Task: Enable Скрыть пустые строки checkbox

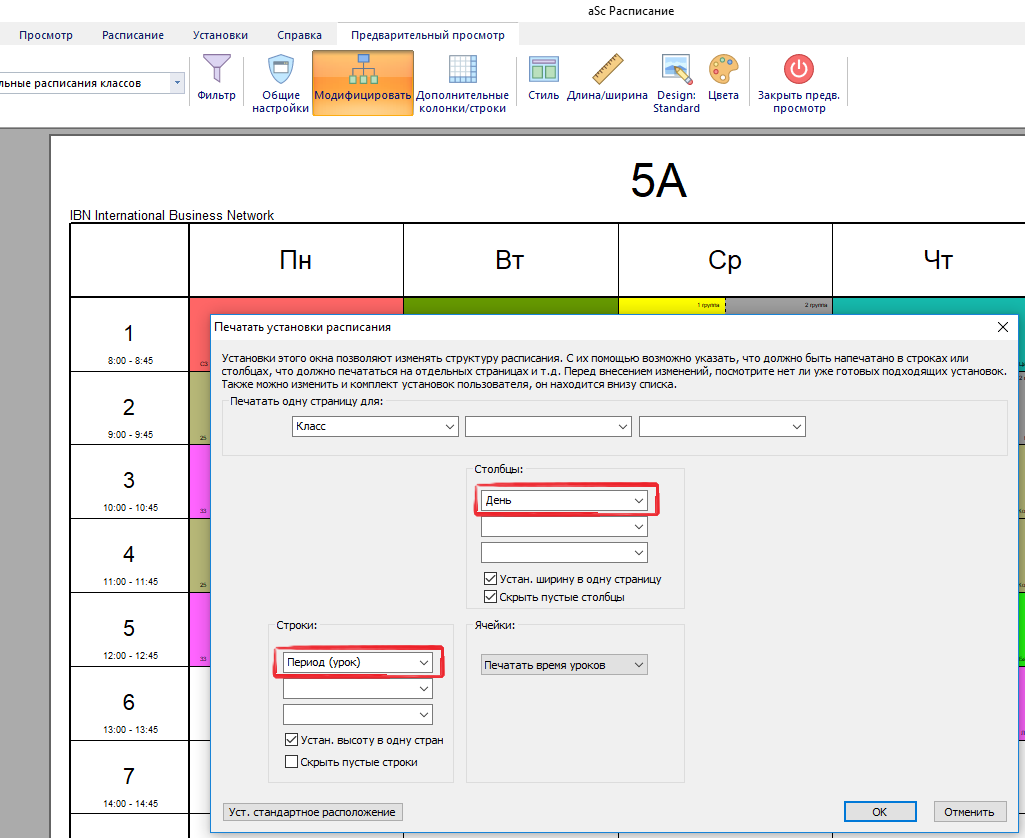Action: [x=292, y=762]
